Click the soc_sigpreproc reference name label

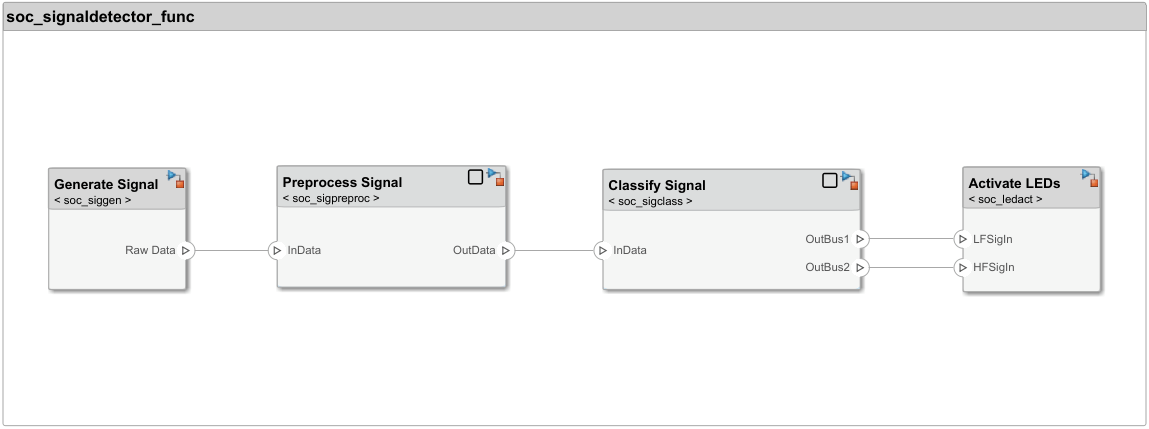(331, 198)
